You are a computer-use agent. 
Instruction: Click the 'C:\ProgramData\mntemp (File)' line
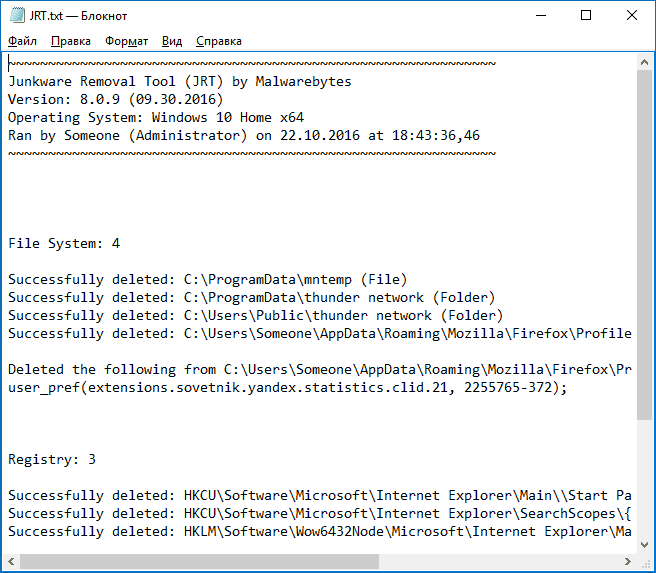tap(208, 279)
